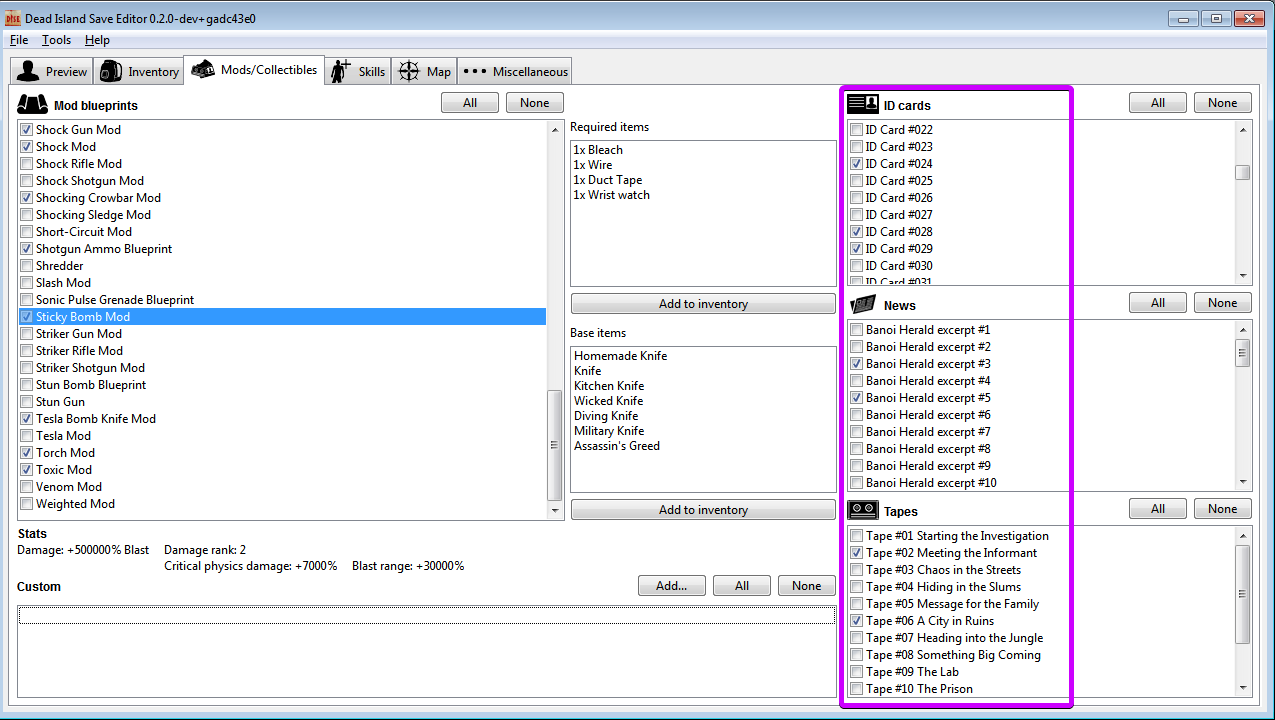Open the Tools menu
This screenshot has height=720, width=1275.
pyautogui.click(x=56, y=40)
